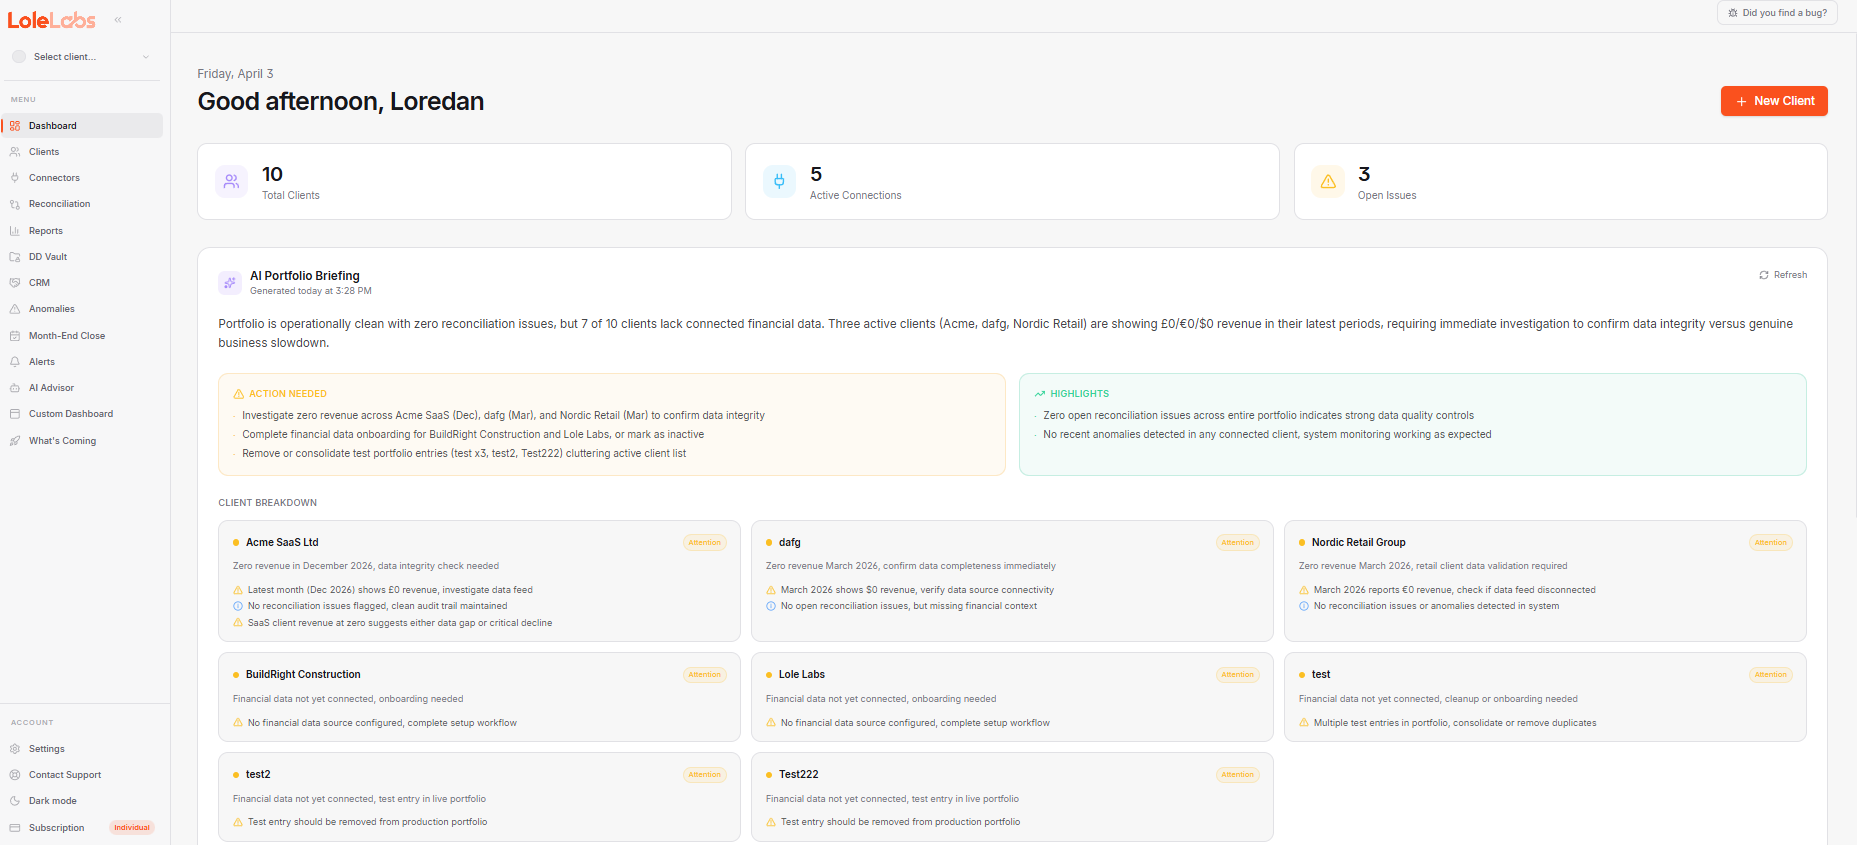This screenshot has width=1857, height=845.
Task: Collapse the sidebar with double-chevron arrow
Action: click(118, 20)
